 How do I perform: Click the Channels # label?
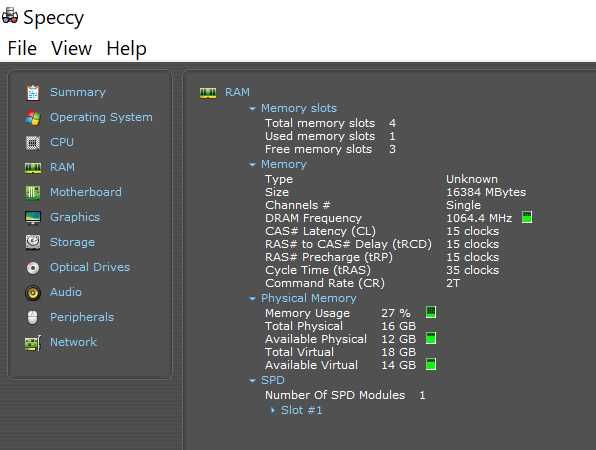click(298, 205)
